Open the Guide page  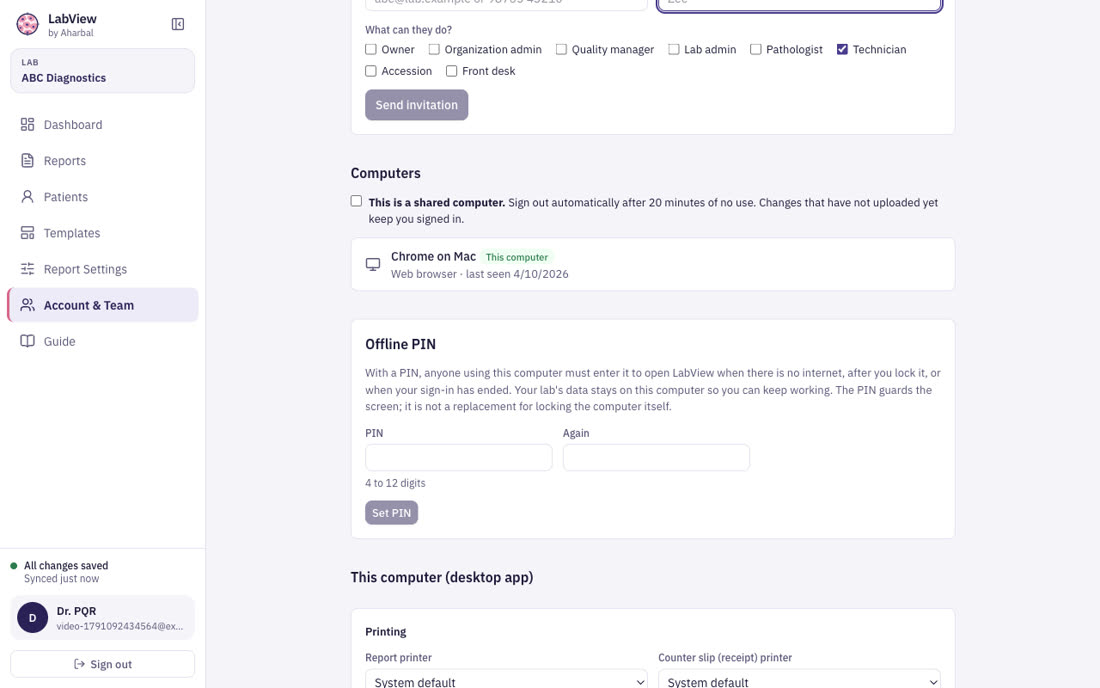(x=102, y=342)
